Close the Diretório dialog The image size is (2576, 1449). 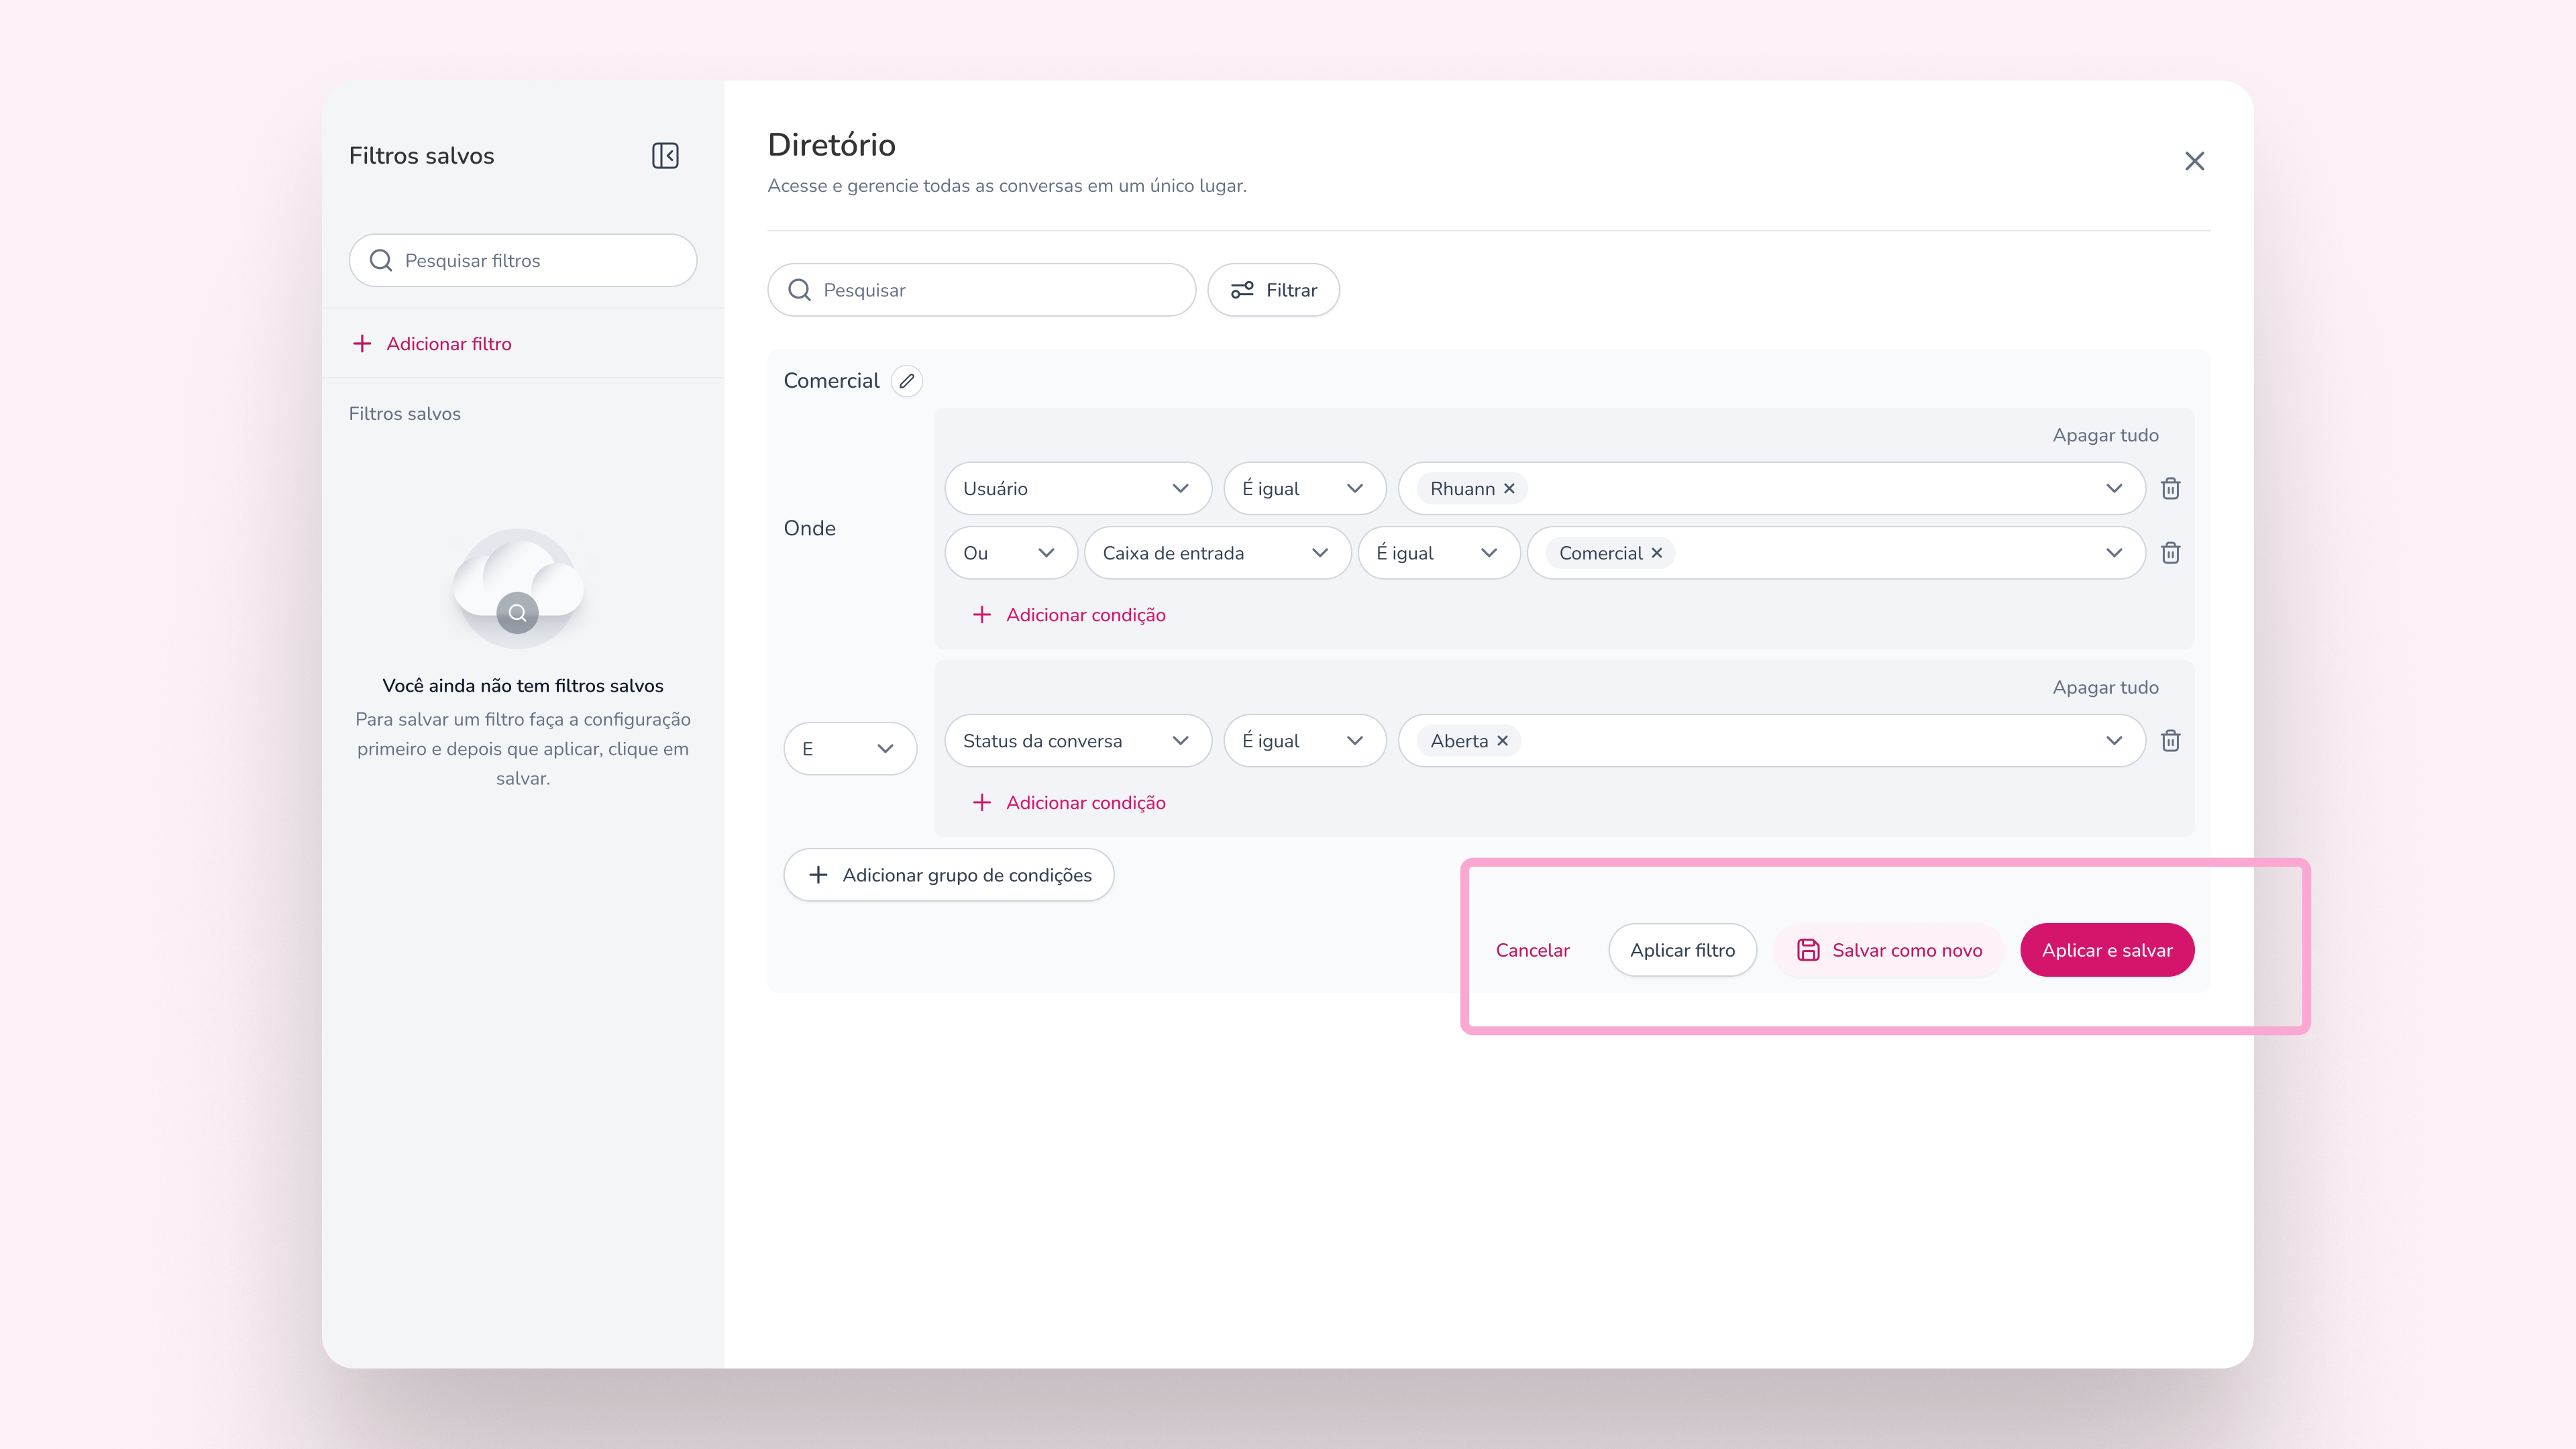[2194, 161]
